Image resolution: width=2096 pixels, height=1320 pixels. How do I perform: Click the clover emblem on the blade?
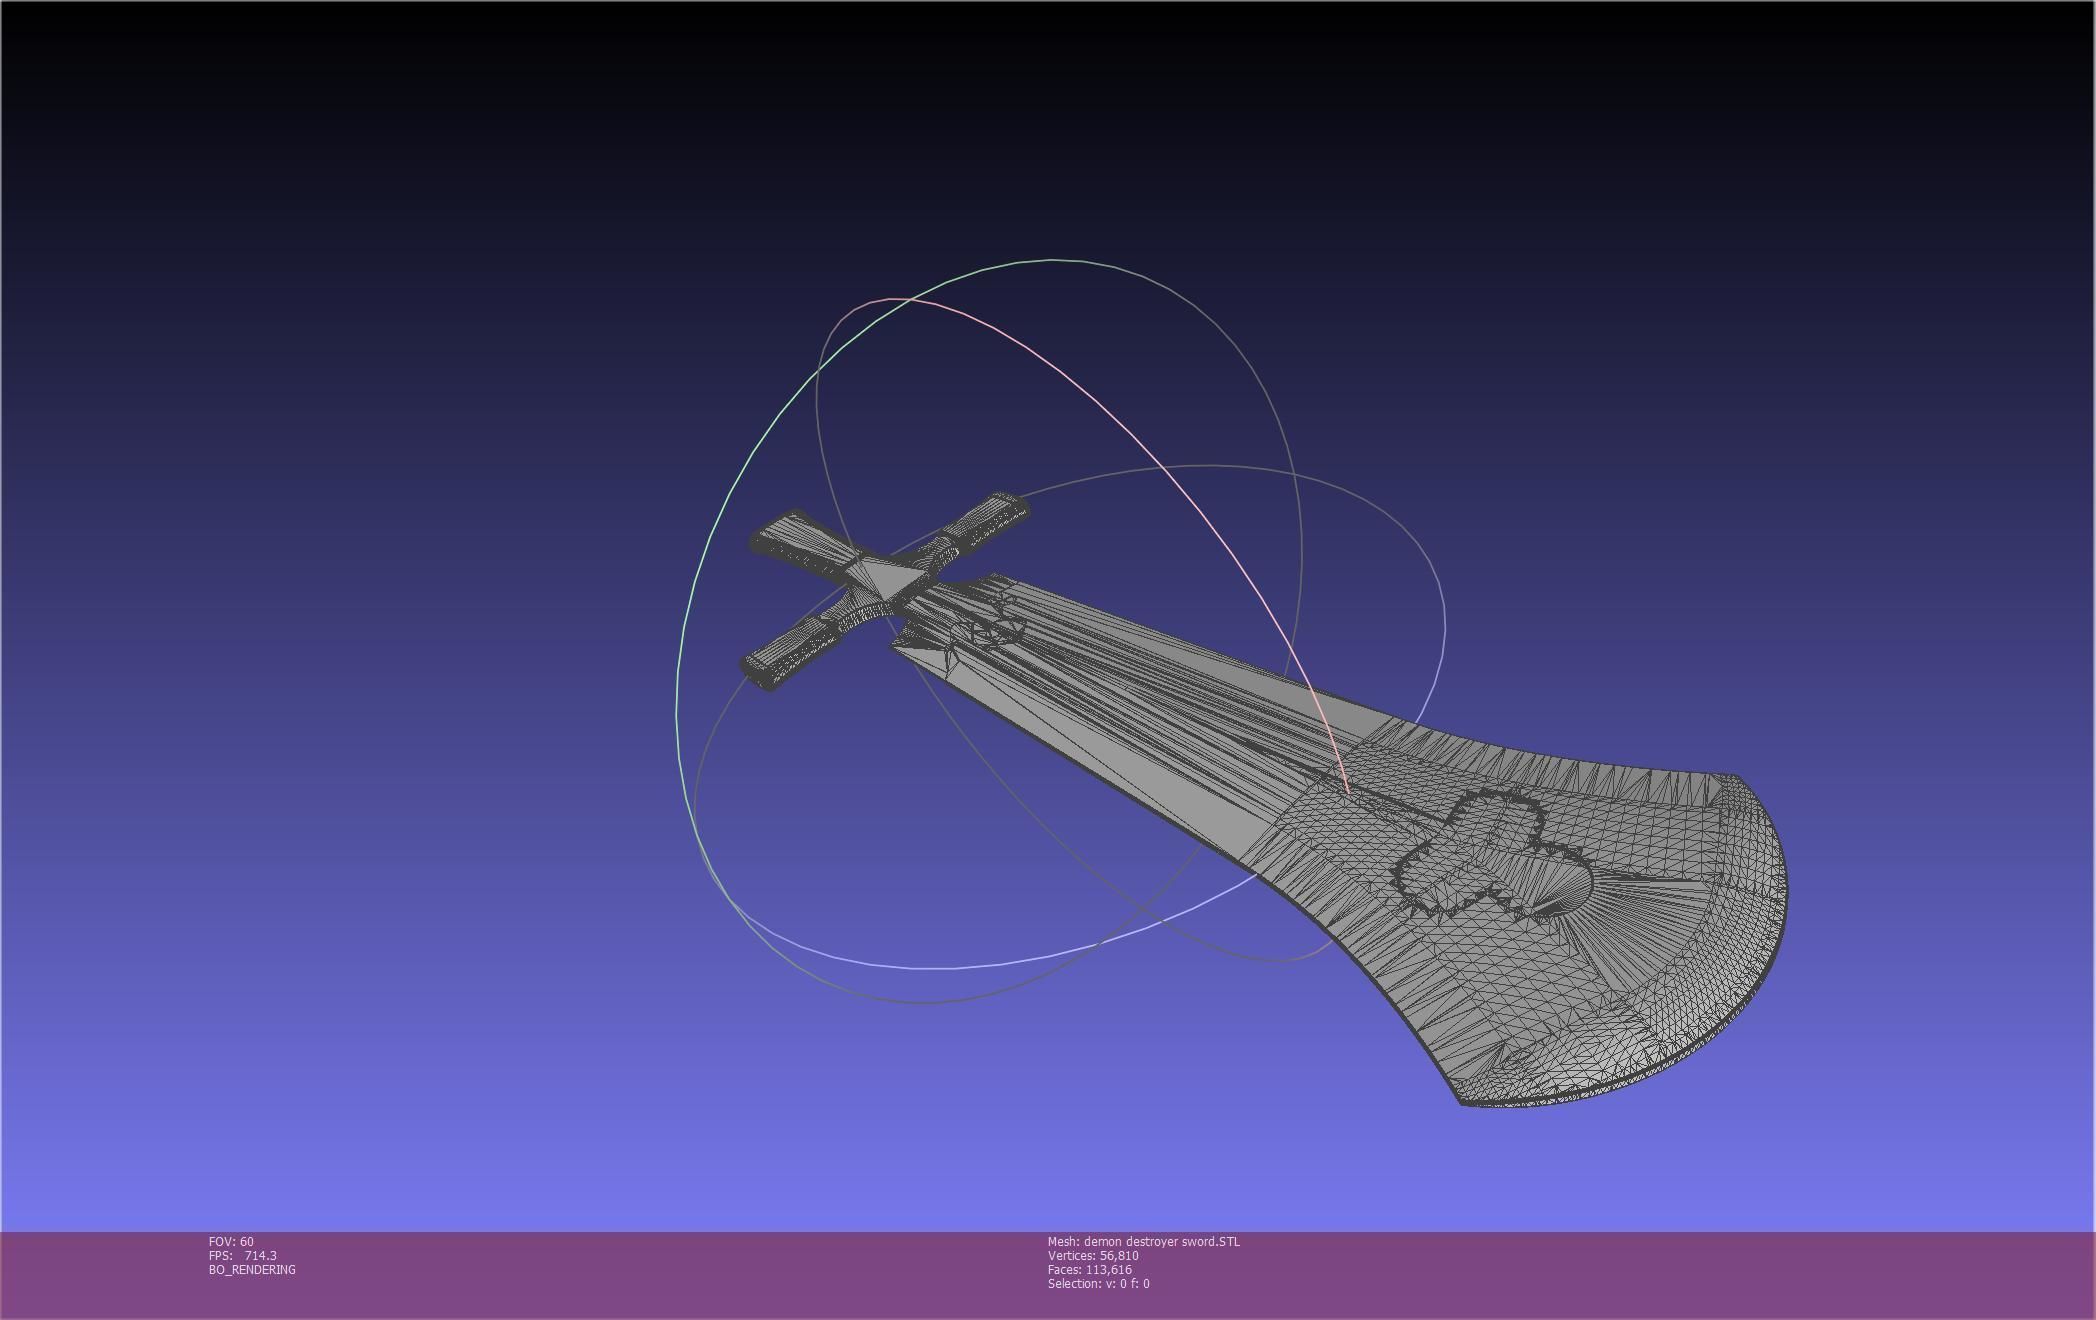(x=1493, y=853)
